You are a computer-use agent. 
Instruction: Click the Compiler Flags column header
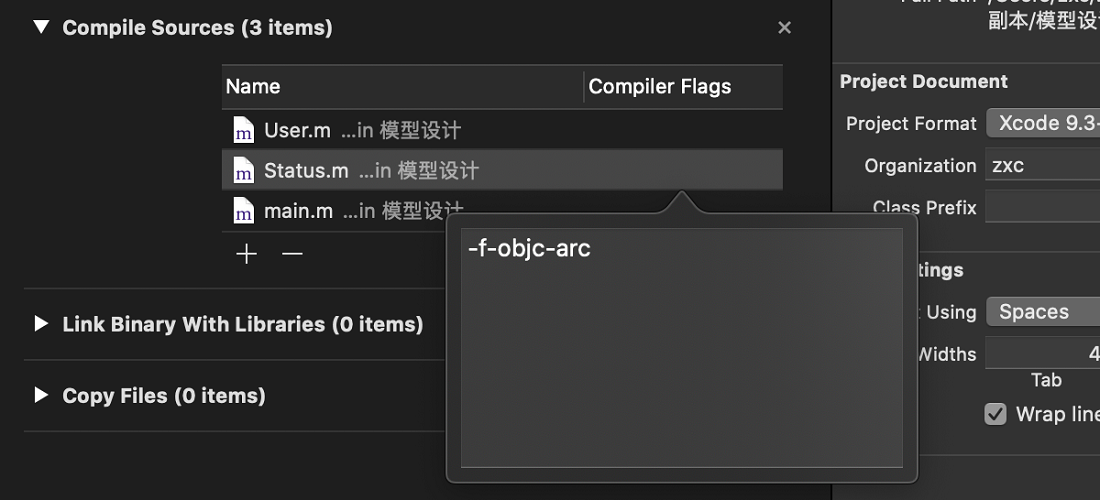coord(683,86)
